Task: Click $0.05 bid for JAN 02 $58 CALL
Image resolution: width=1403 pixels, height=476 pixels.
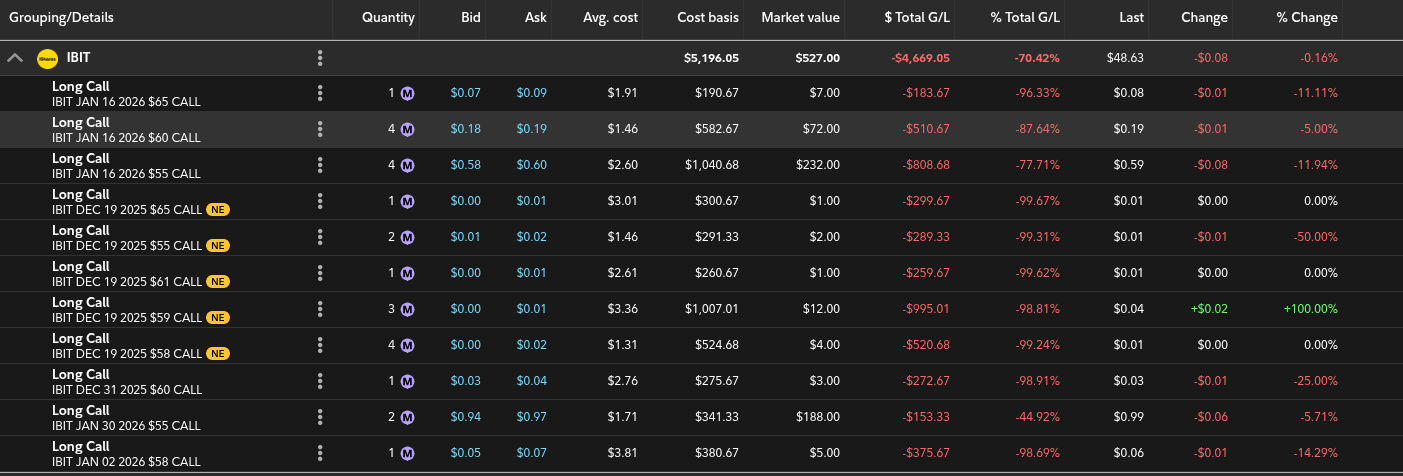Action: click(465, 453)
